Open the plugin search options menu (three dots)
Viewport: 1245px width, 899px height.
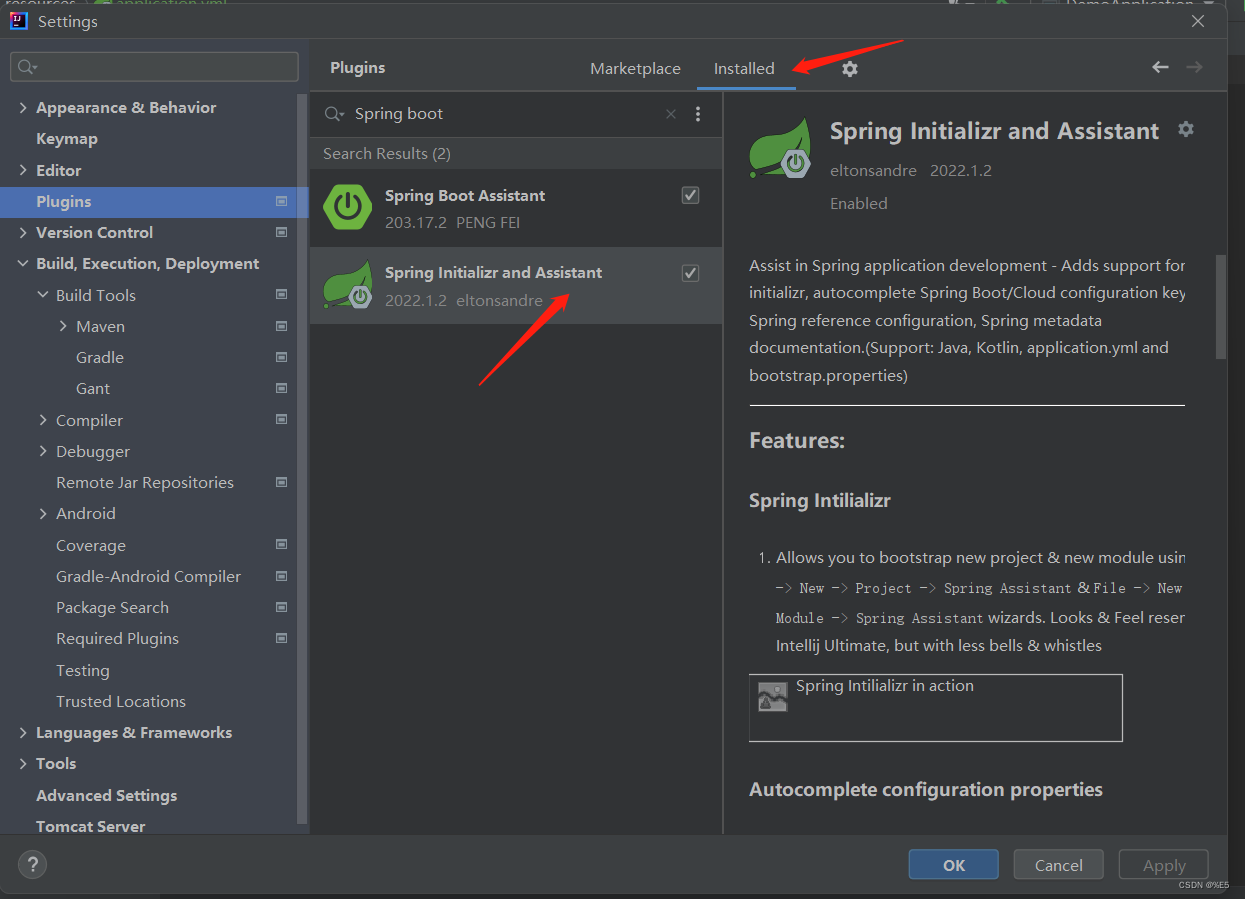(698, 114)
